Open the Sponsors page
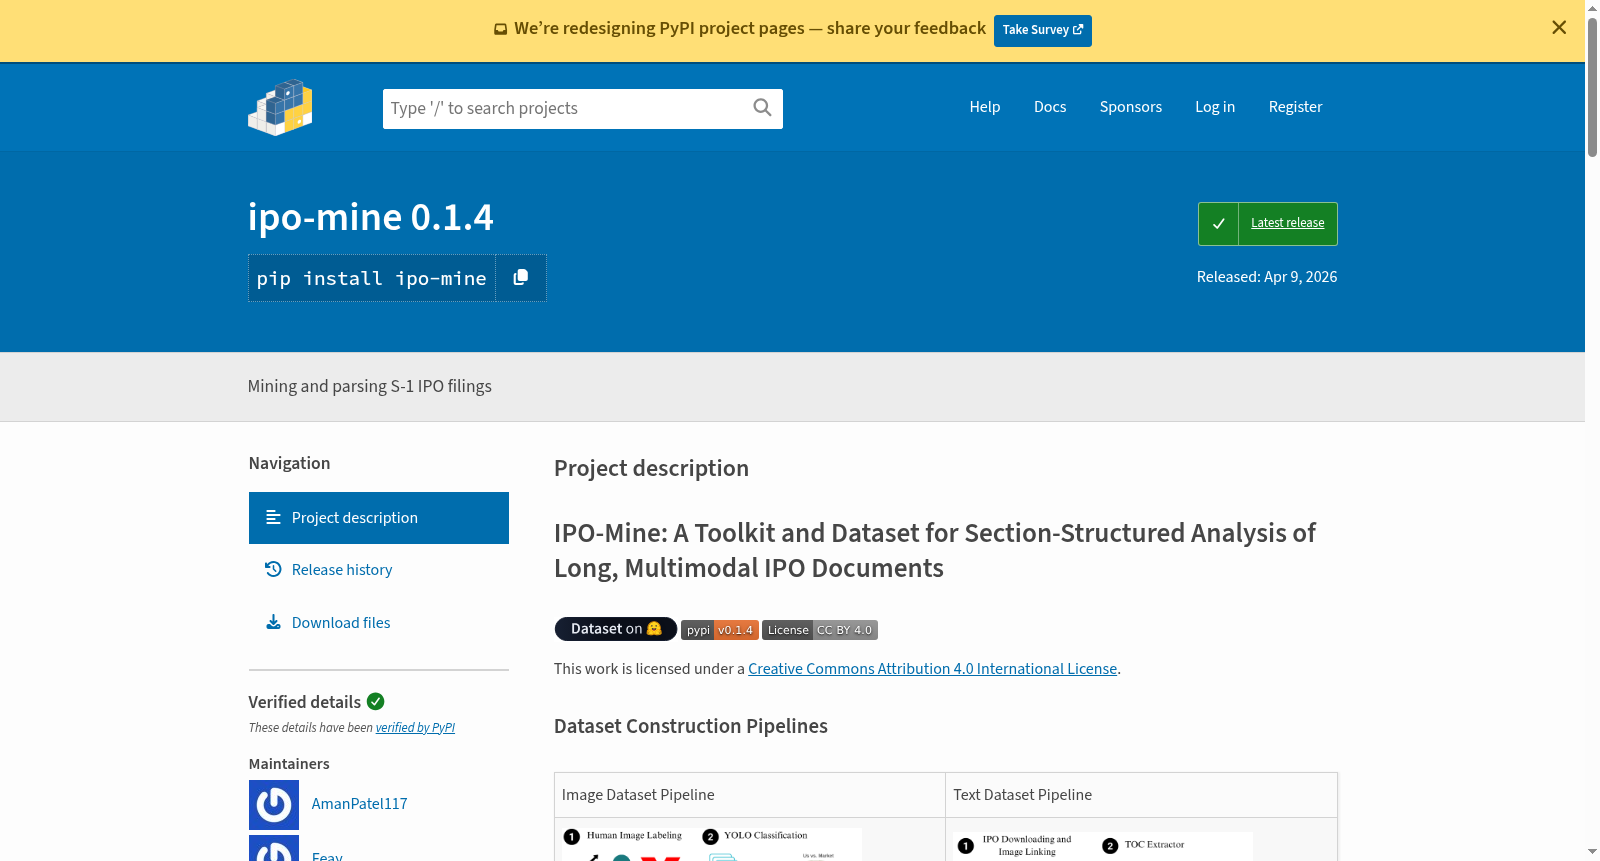1600x861 pixels. [x=1131, y=107]
